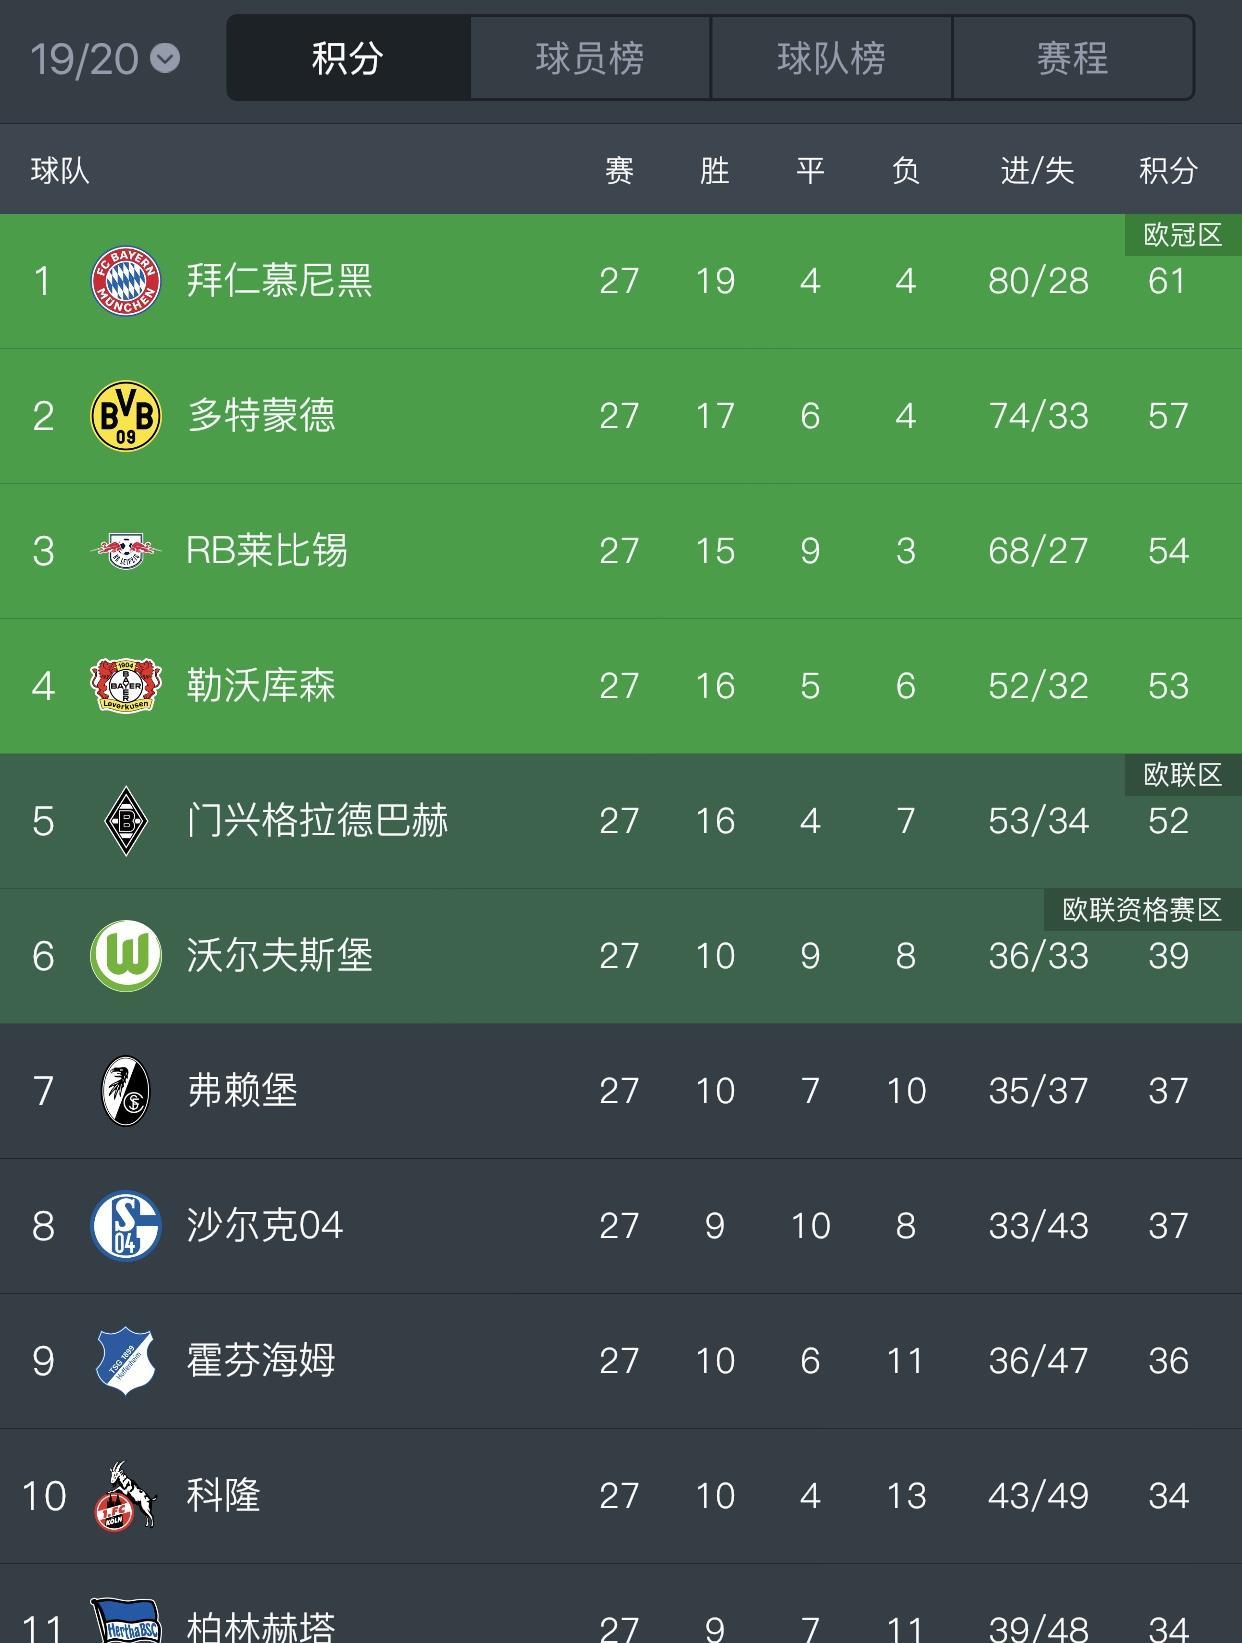The width and height of the screenshot is (1242, 1643).
Task: Select the Mönchengladbach diamond logo
Action: (x=125, y=821)
